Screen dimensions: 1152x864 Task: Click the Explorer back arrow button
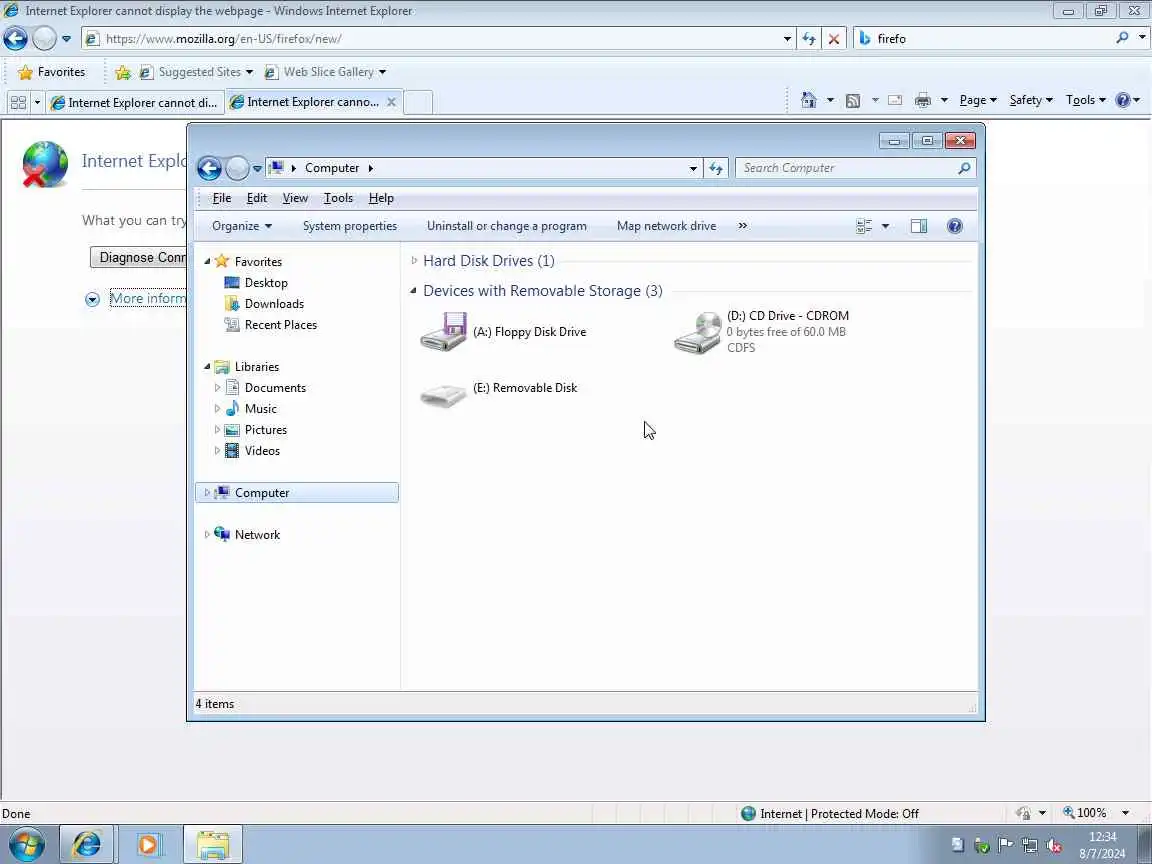(209, 168)
